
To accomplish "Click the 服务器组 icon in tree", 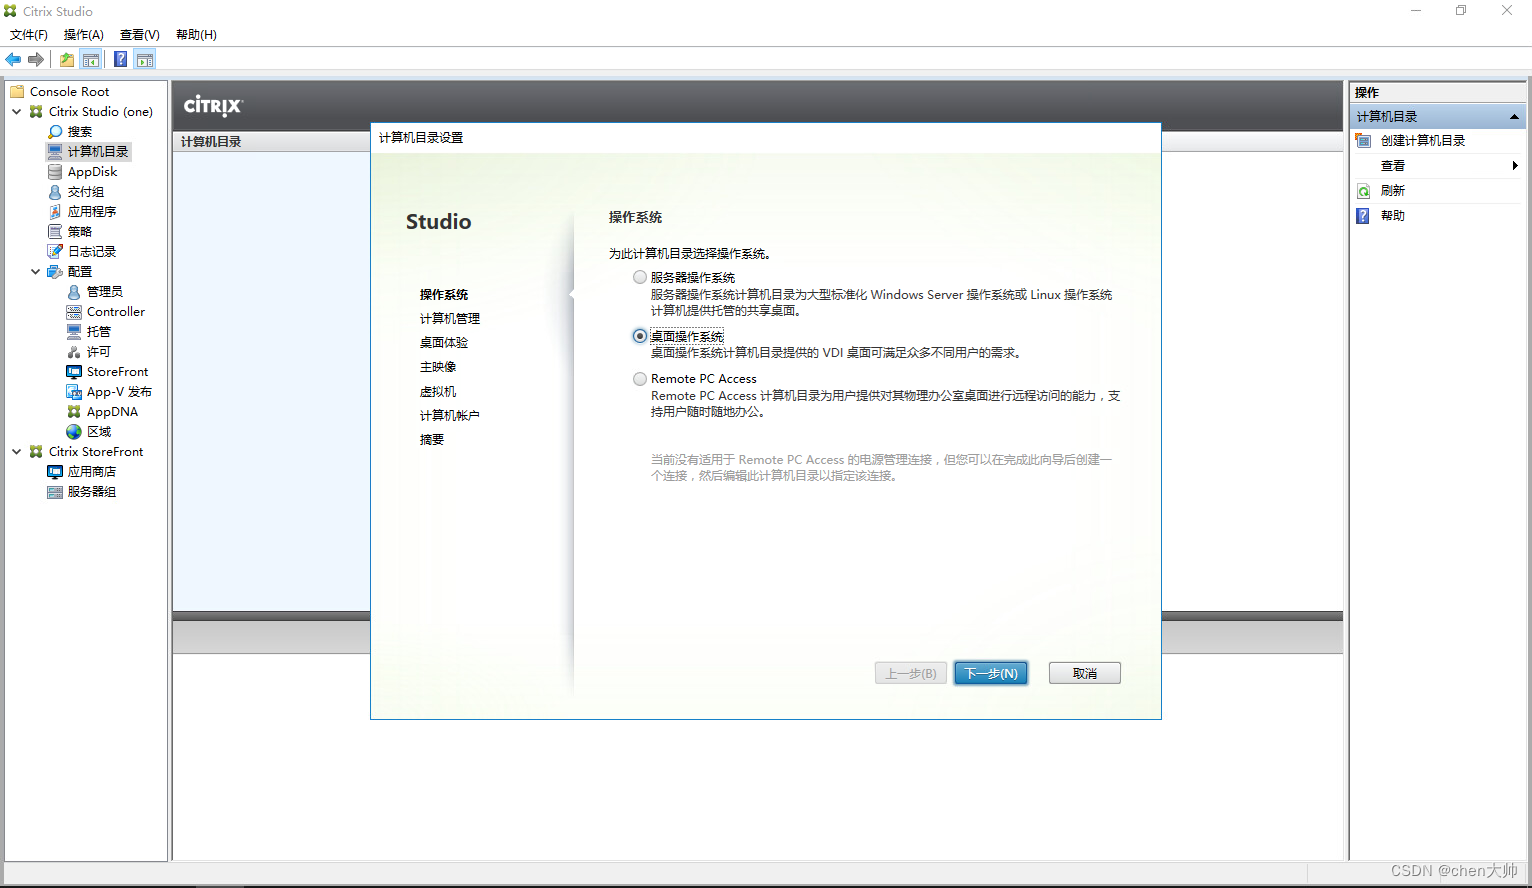I will [x=55, y=492].
